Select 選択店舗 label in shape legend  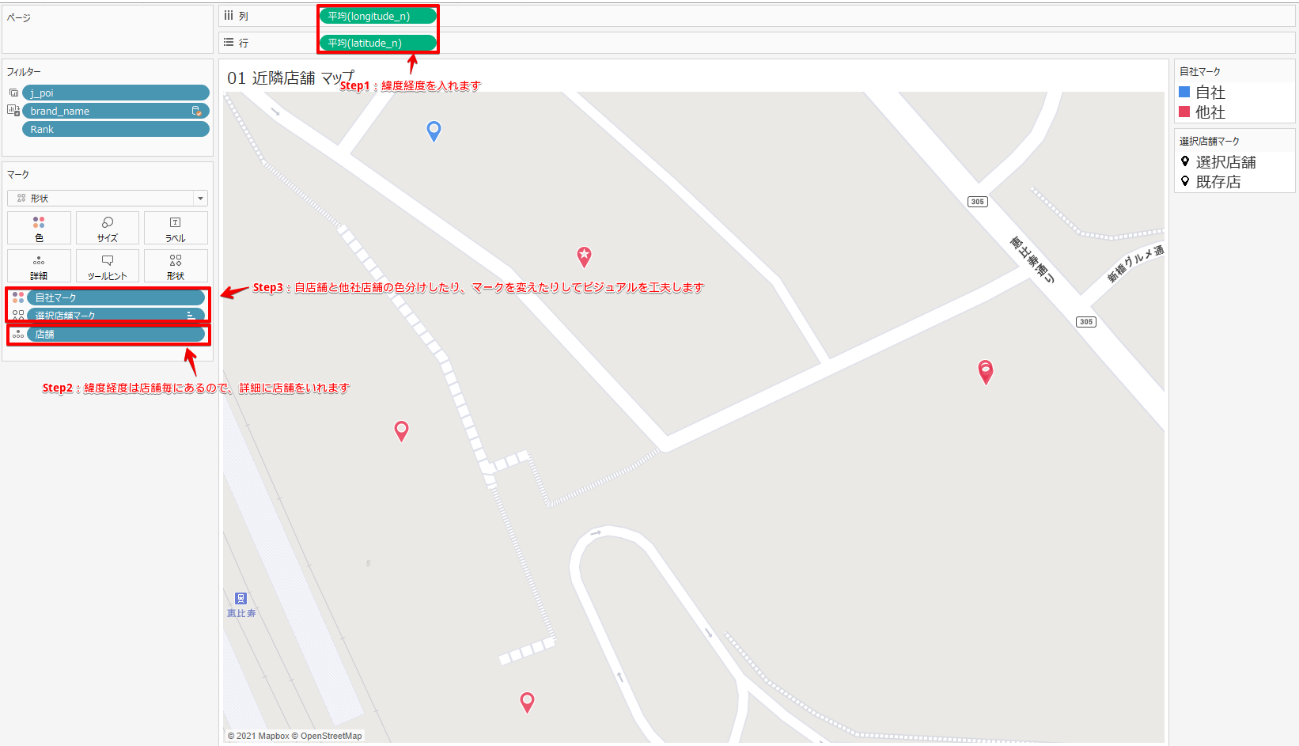[x=1226, y=162]
